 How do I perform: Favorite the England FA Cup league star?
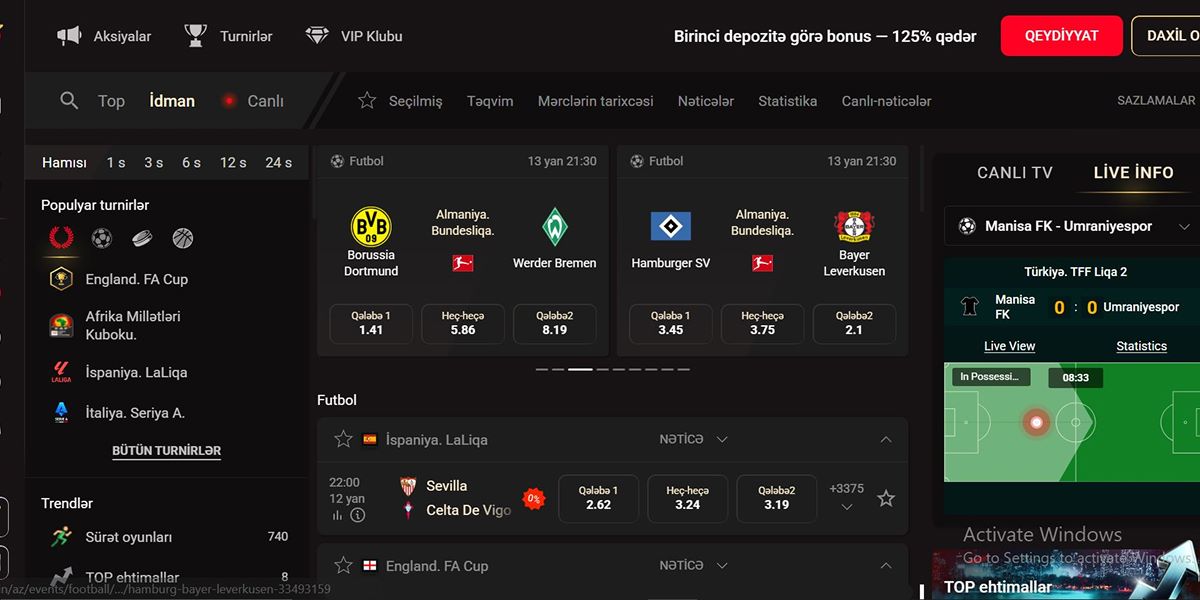[x=343, y=565]
